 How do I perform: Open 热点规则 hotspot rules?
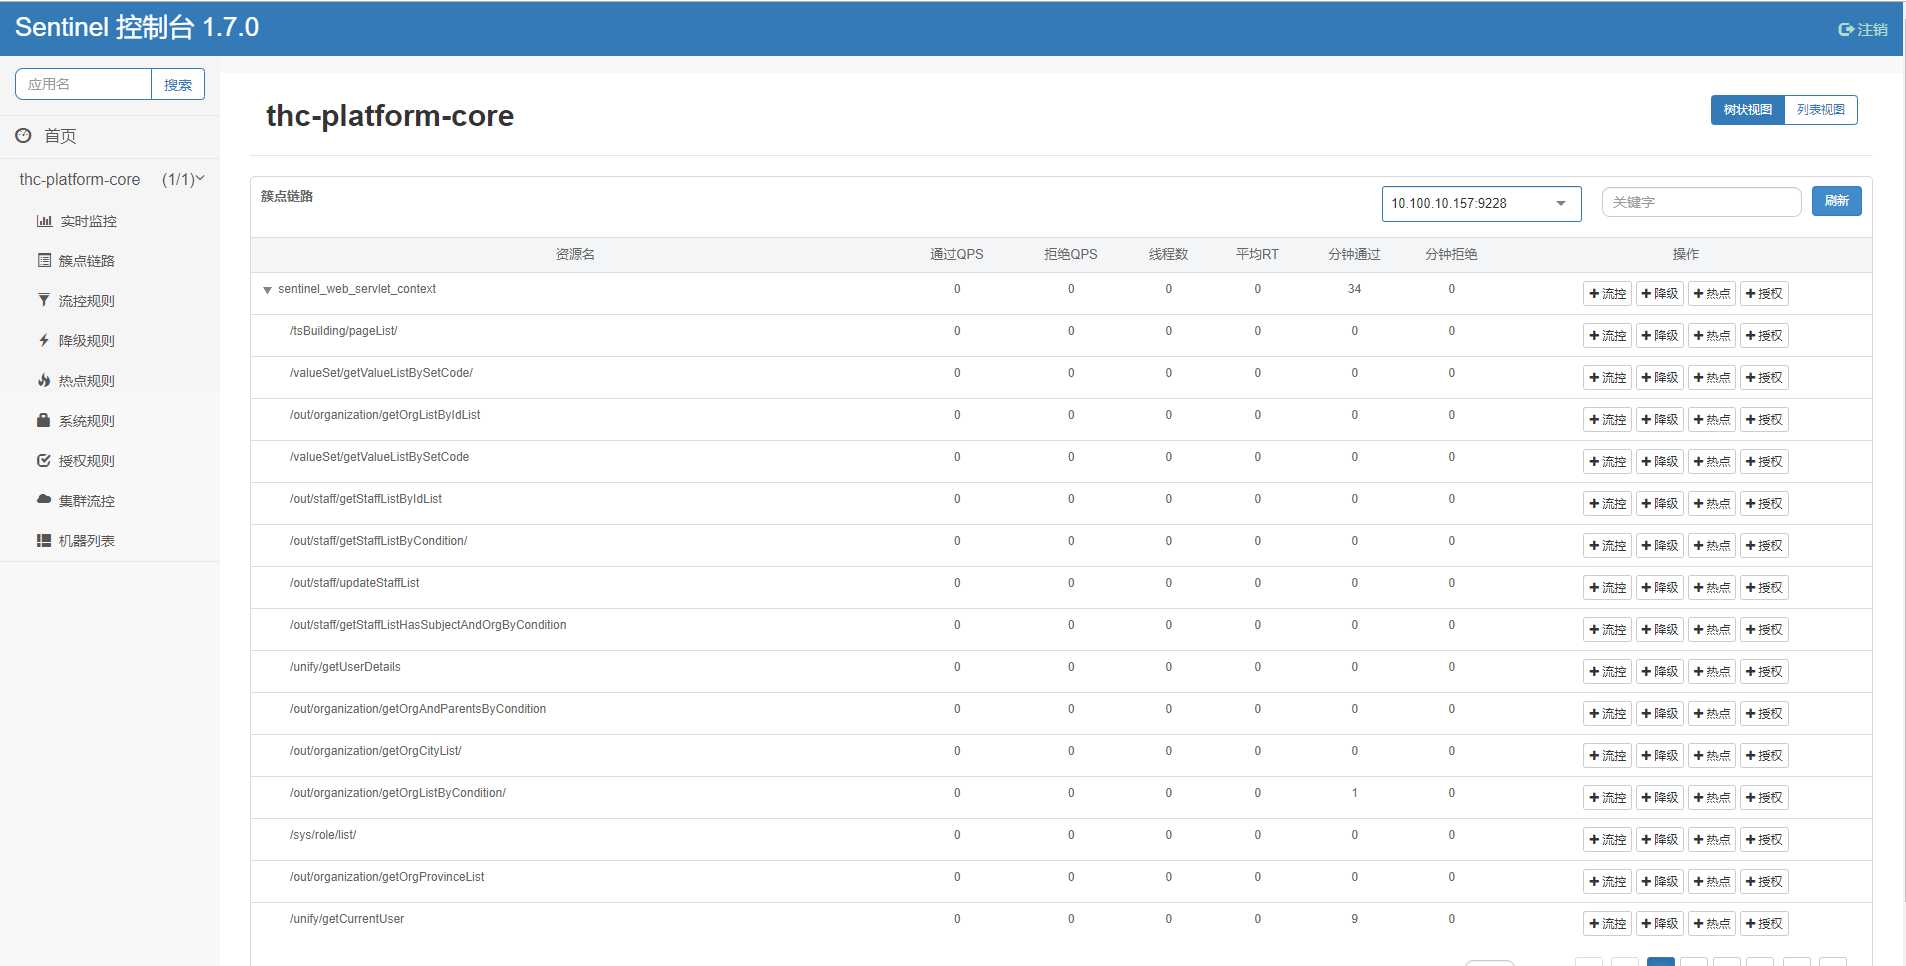76,381
